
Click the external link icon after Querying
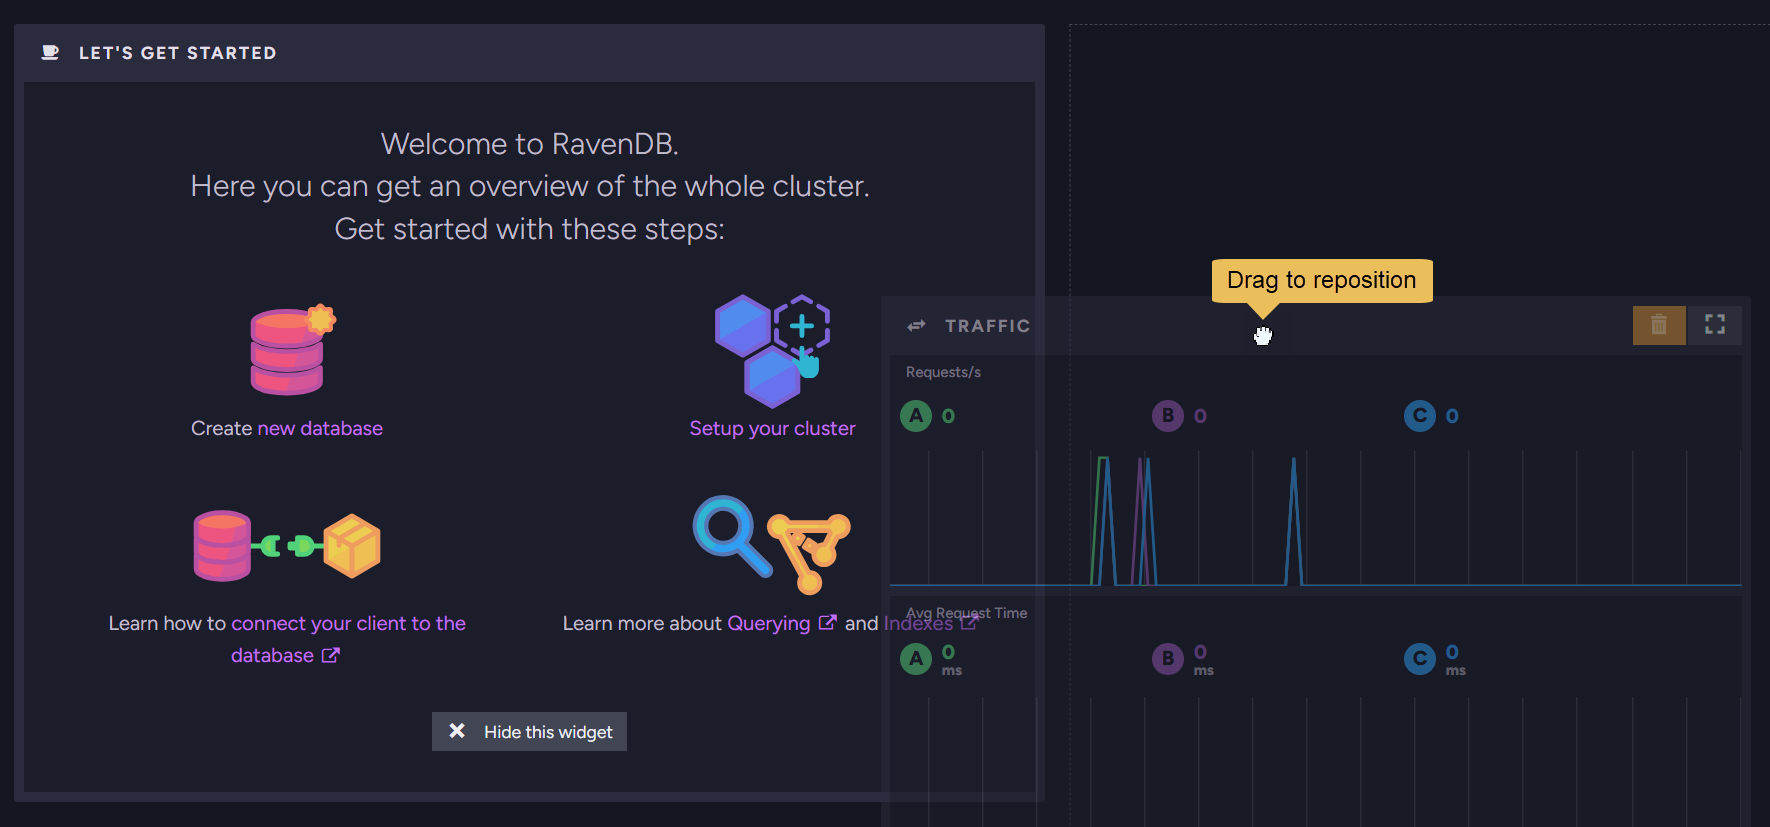(827, 622)
